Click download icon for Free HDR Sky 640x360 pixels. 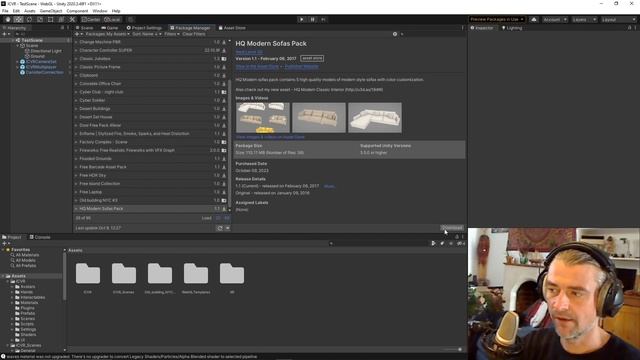click(x=224, y=176)
